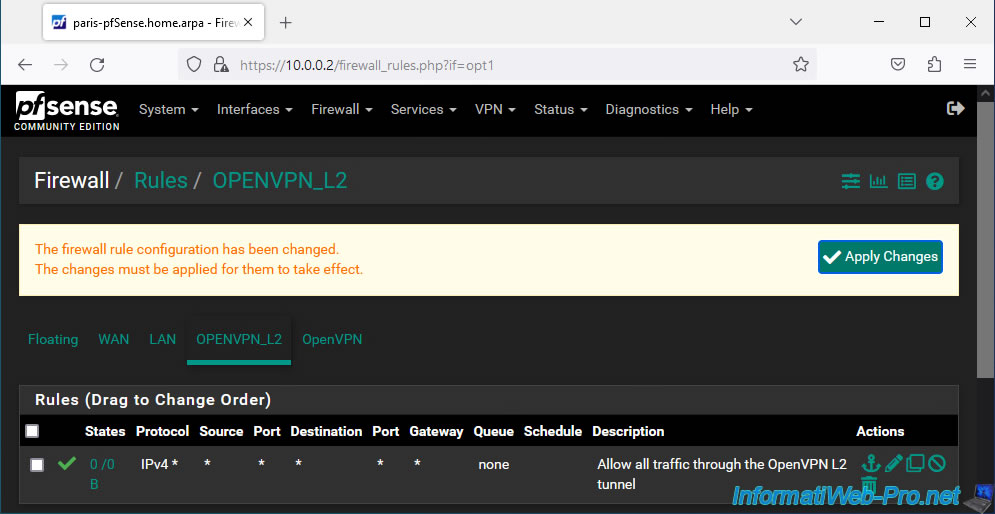Open the list all tabs chevron
Viewport: 995px width, 514px height.
(796, 22)
